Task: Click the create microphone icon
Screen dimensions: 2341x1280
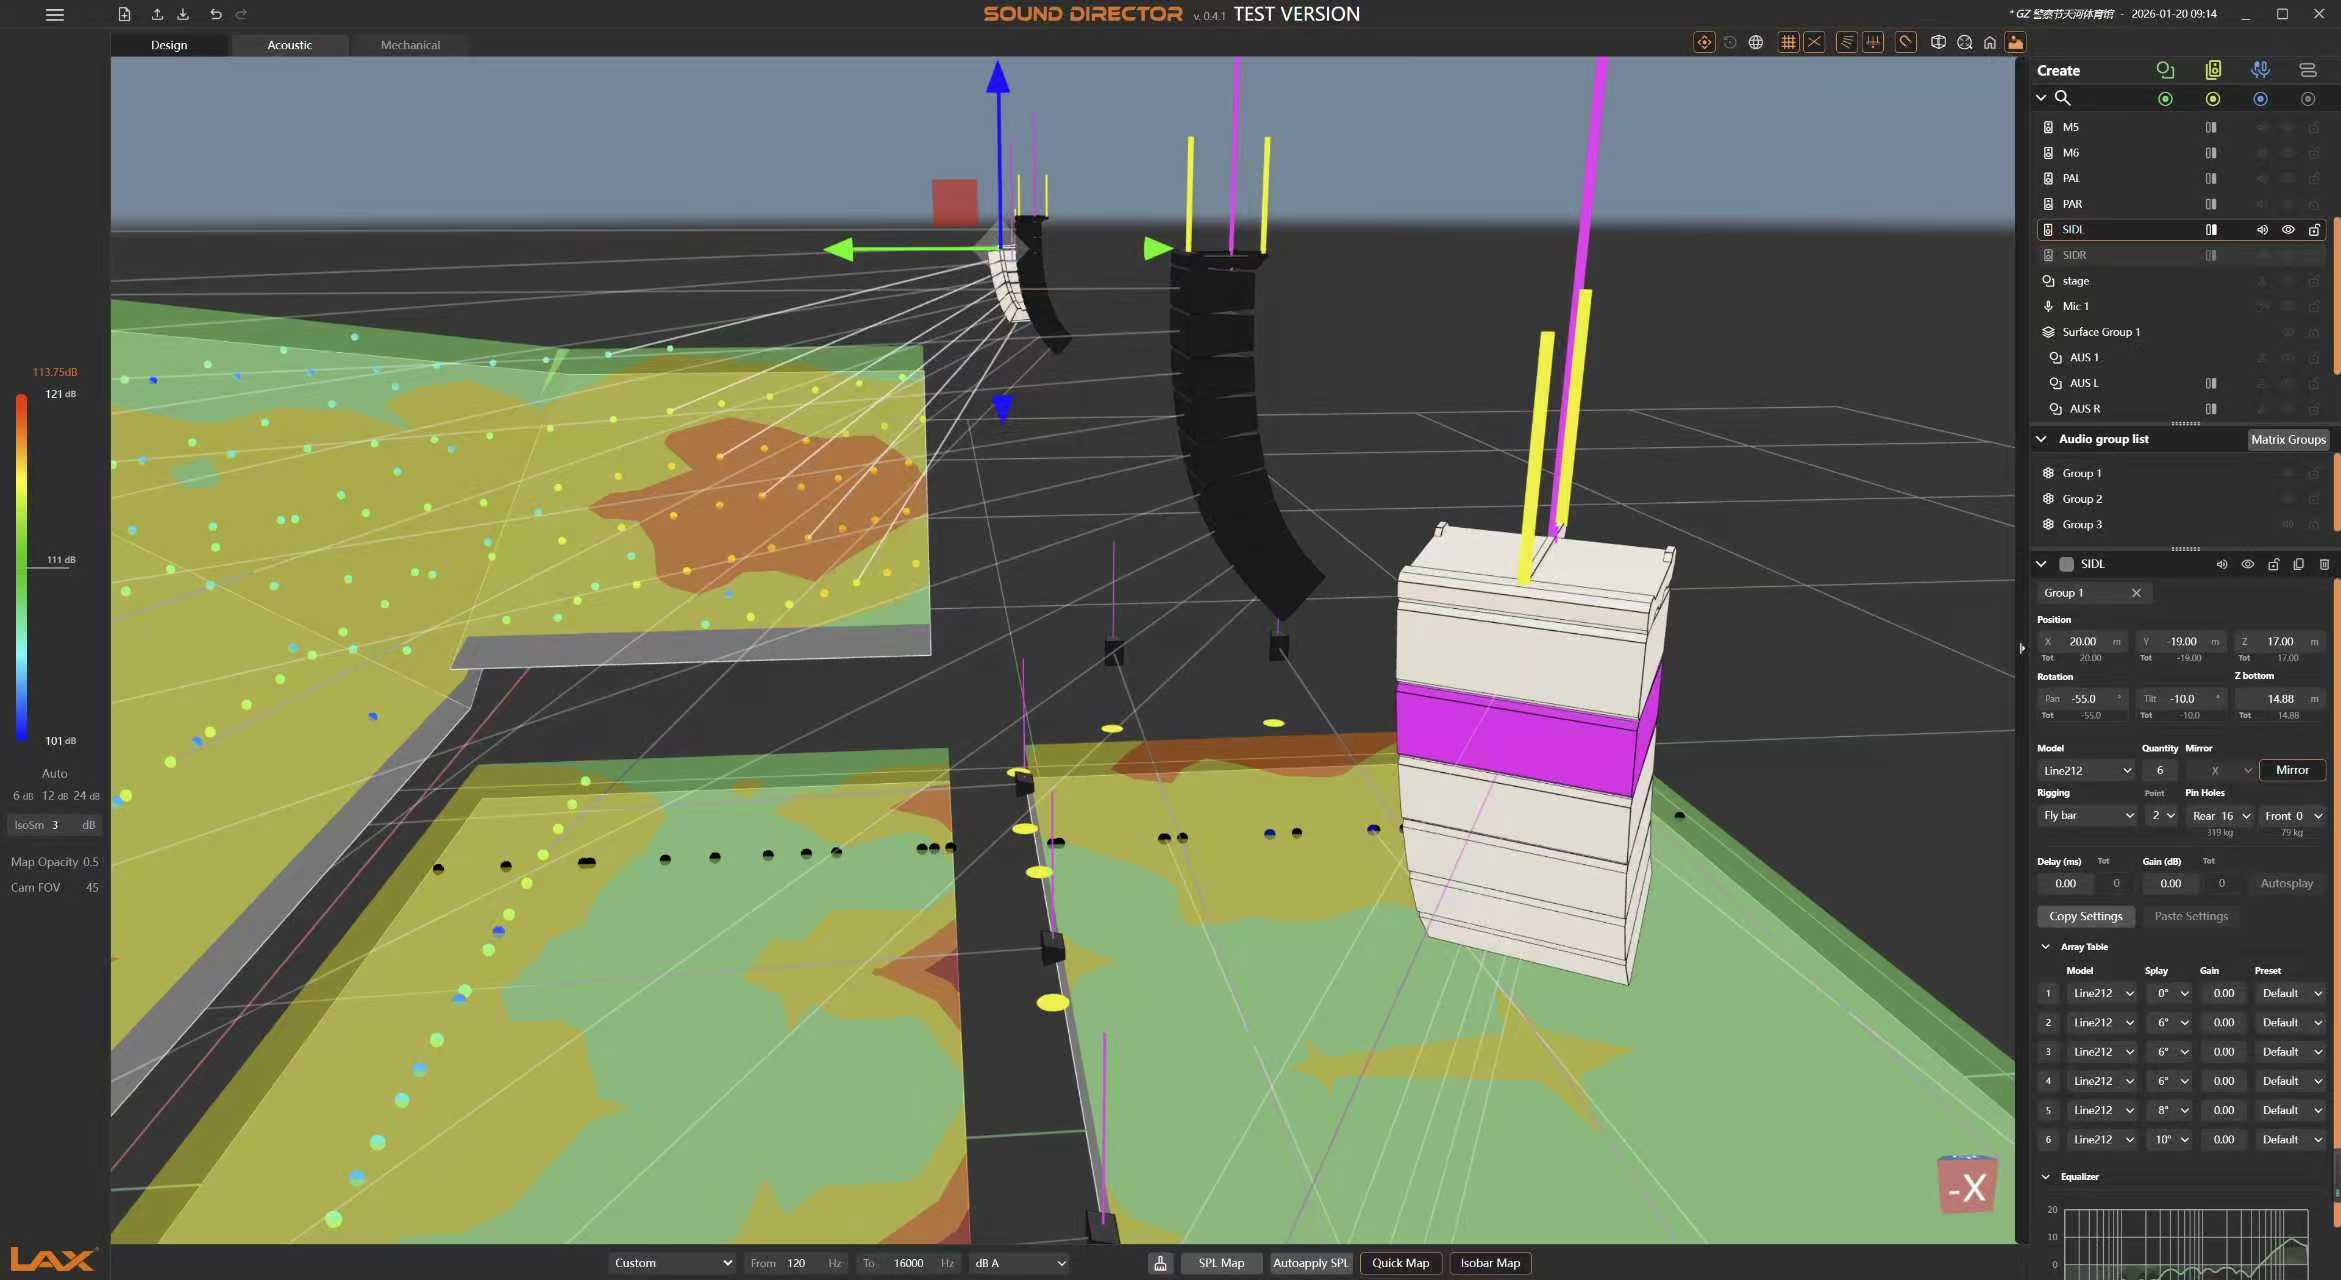Action: 2260,70
